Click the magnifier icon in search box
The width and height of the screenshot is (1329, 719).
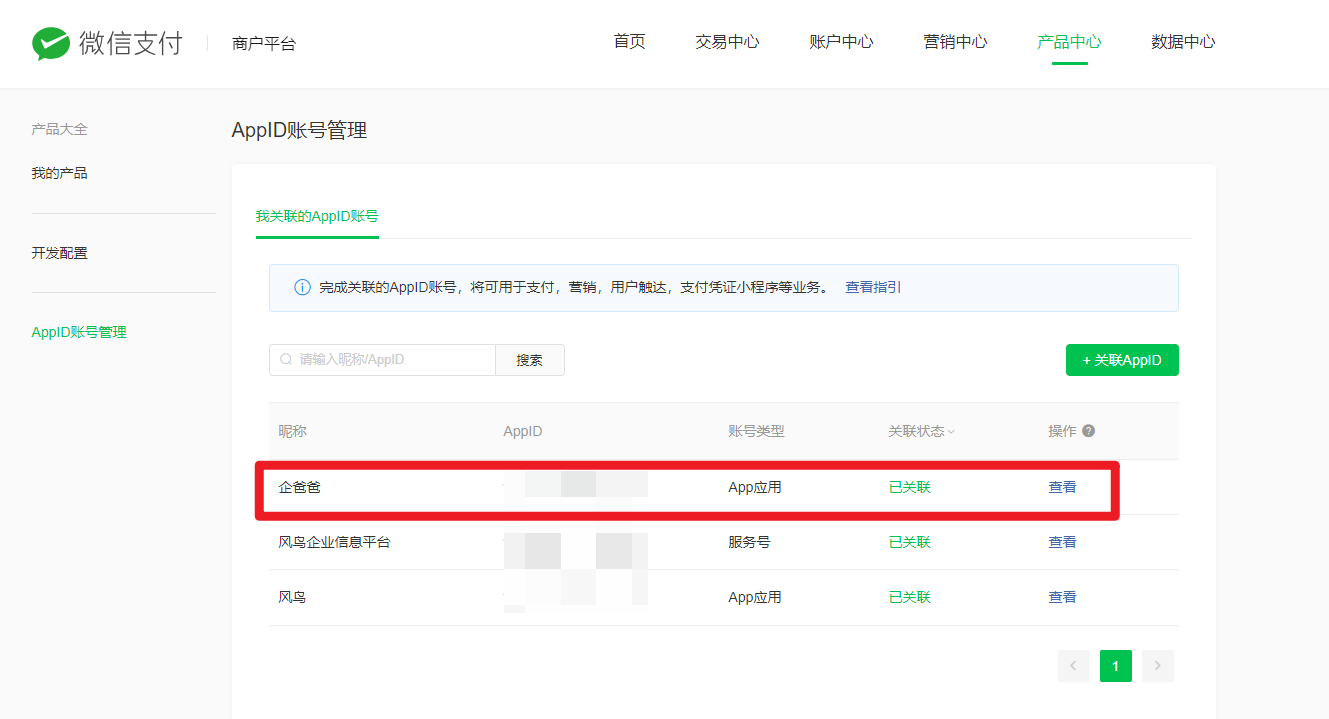286,360
